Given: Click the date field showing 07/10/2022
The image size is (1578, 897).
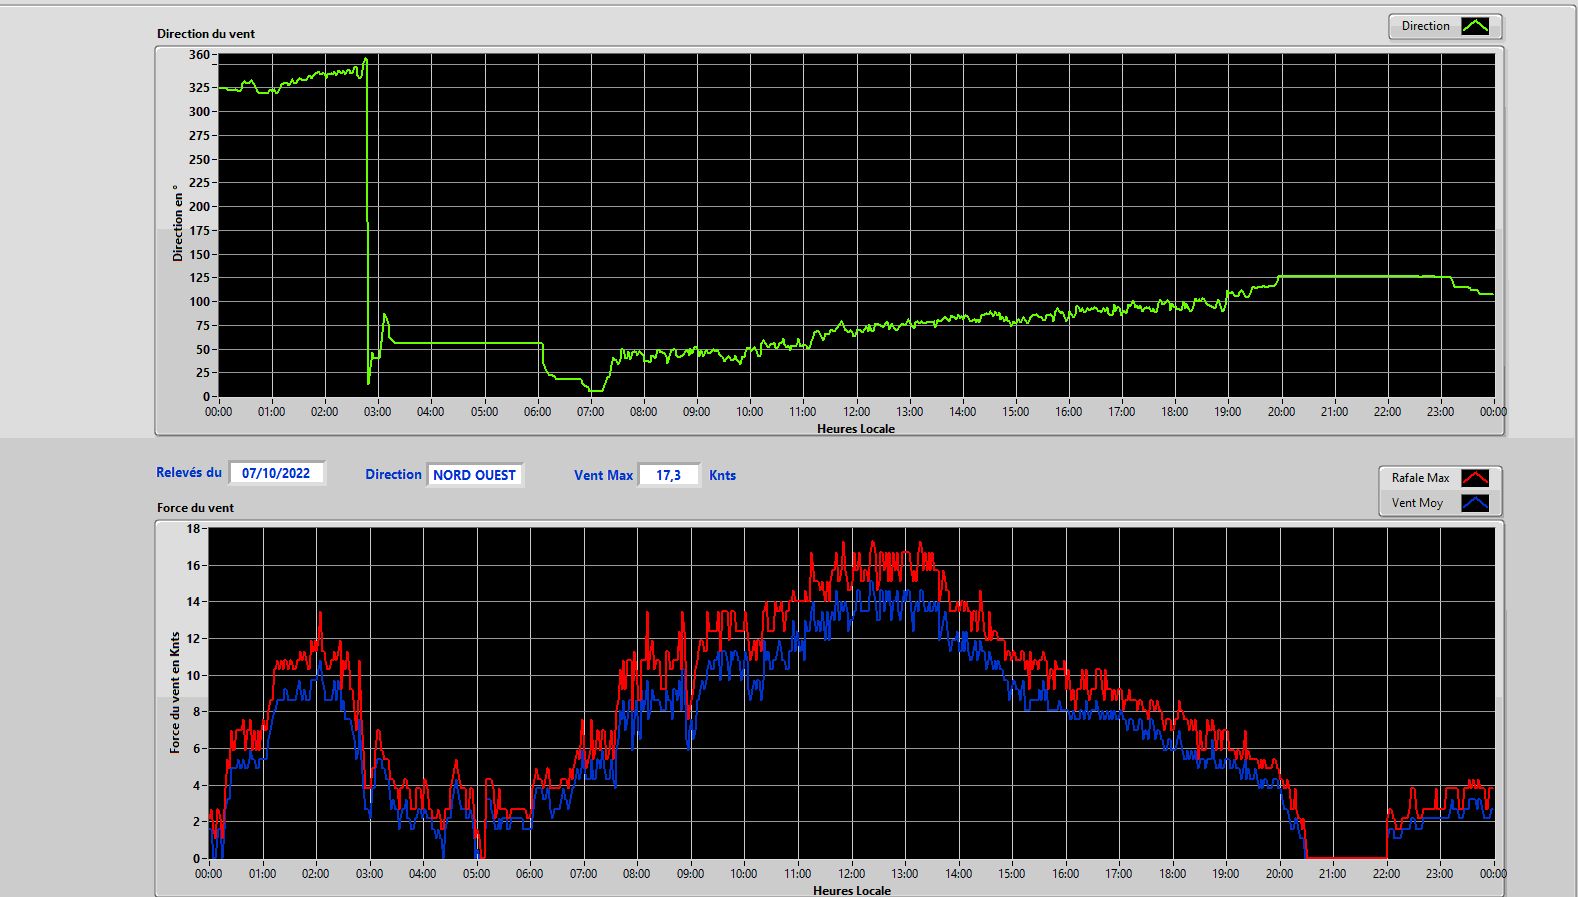Looking at the screenshot, I should click(x=277, y=473).
